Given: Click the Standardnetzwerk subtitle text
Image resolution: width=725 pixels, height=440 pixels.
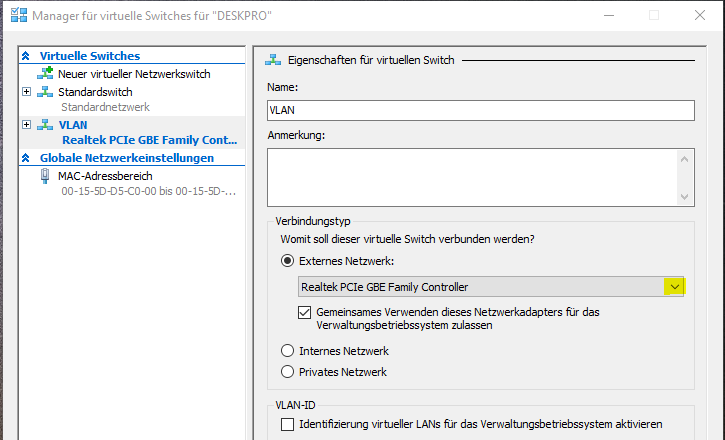Looking at the screenshot, I should (x=105, y=107).
